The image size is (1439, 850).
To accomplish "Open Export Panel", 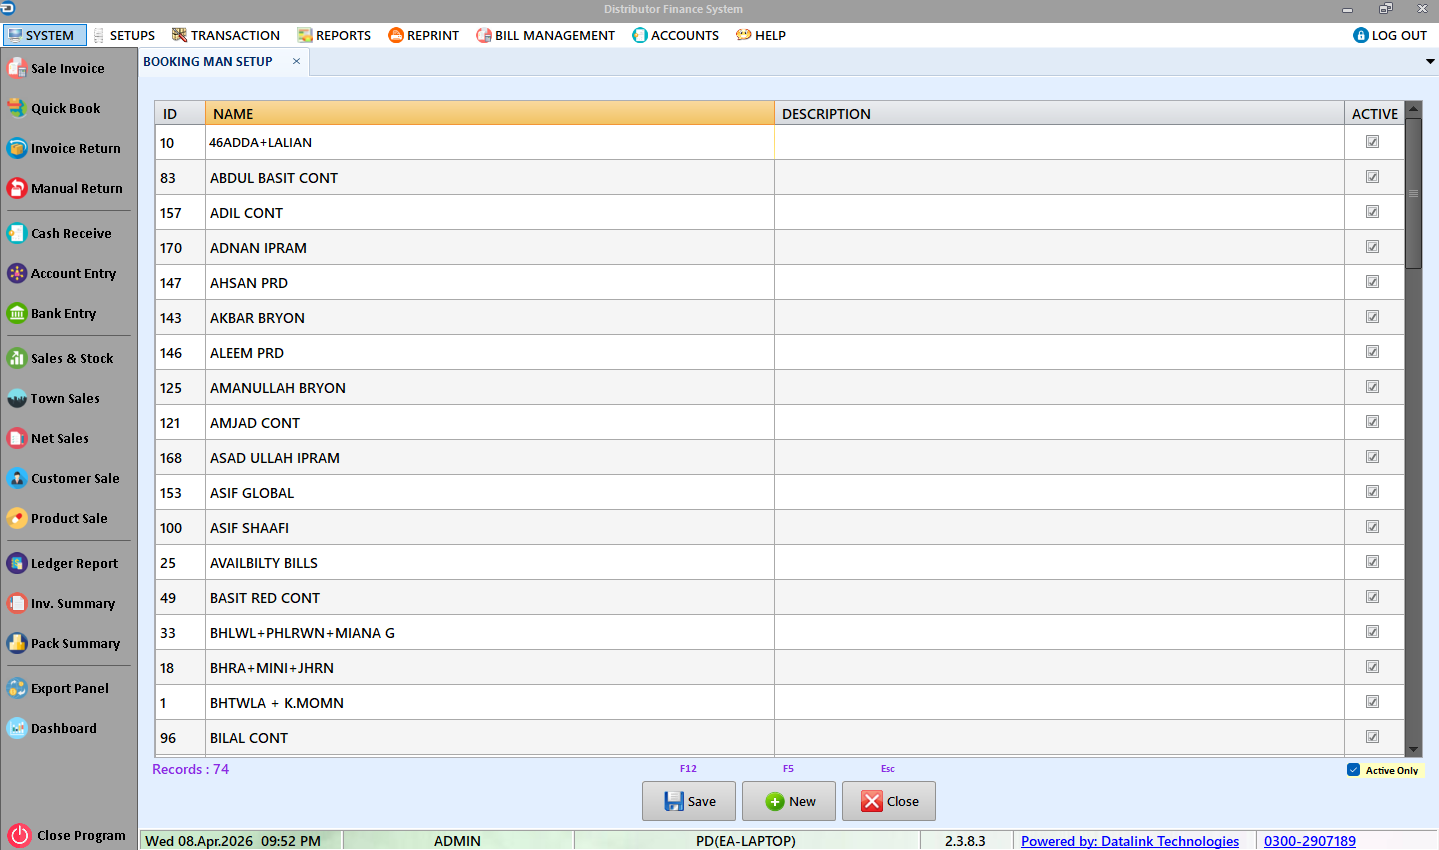I will 58,688.
